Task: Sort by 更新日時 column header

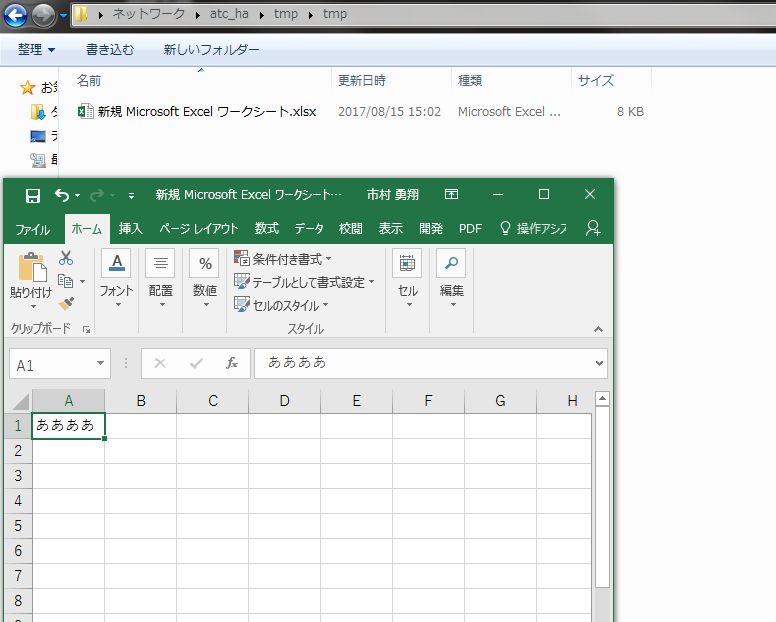Action: [x=391, y=80]
